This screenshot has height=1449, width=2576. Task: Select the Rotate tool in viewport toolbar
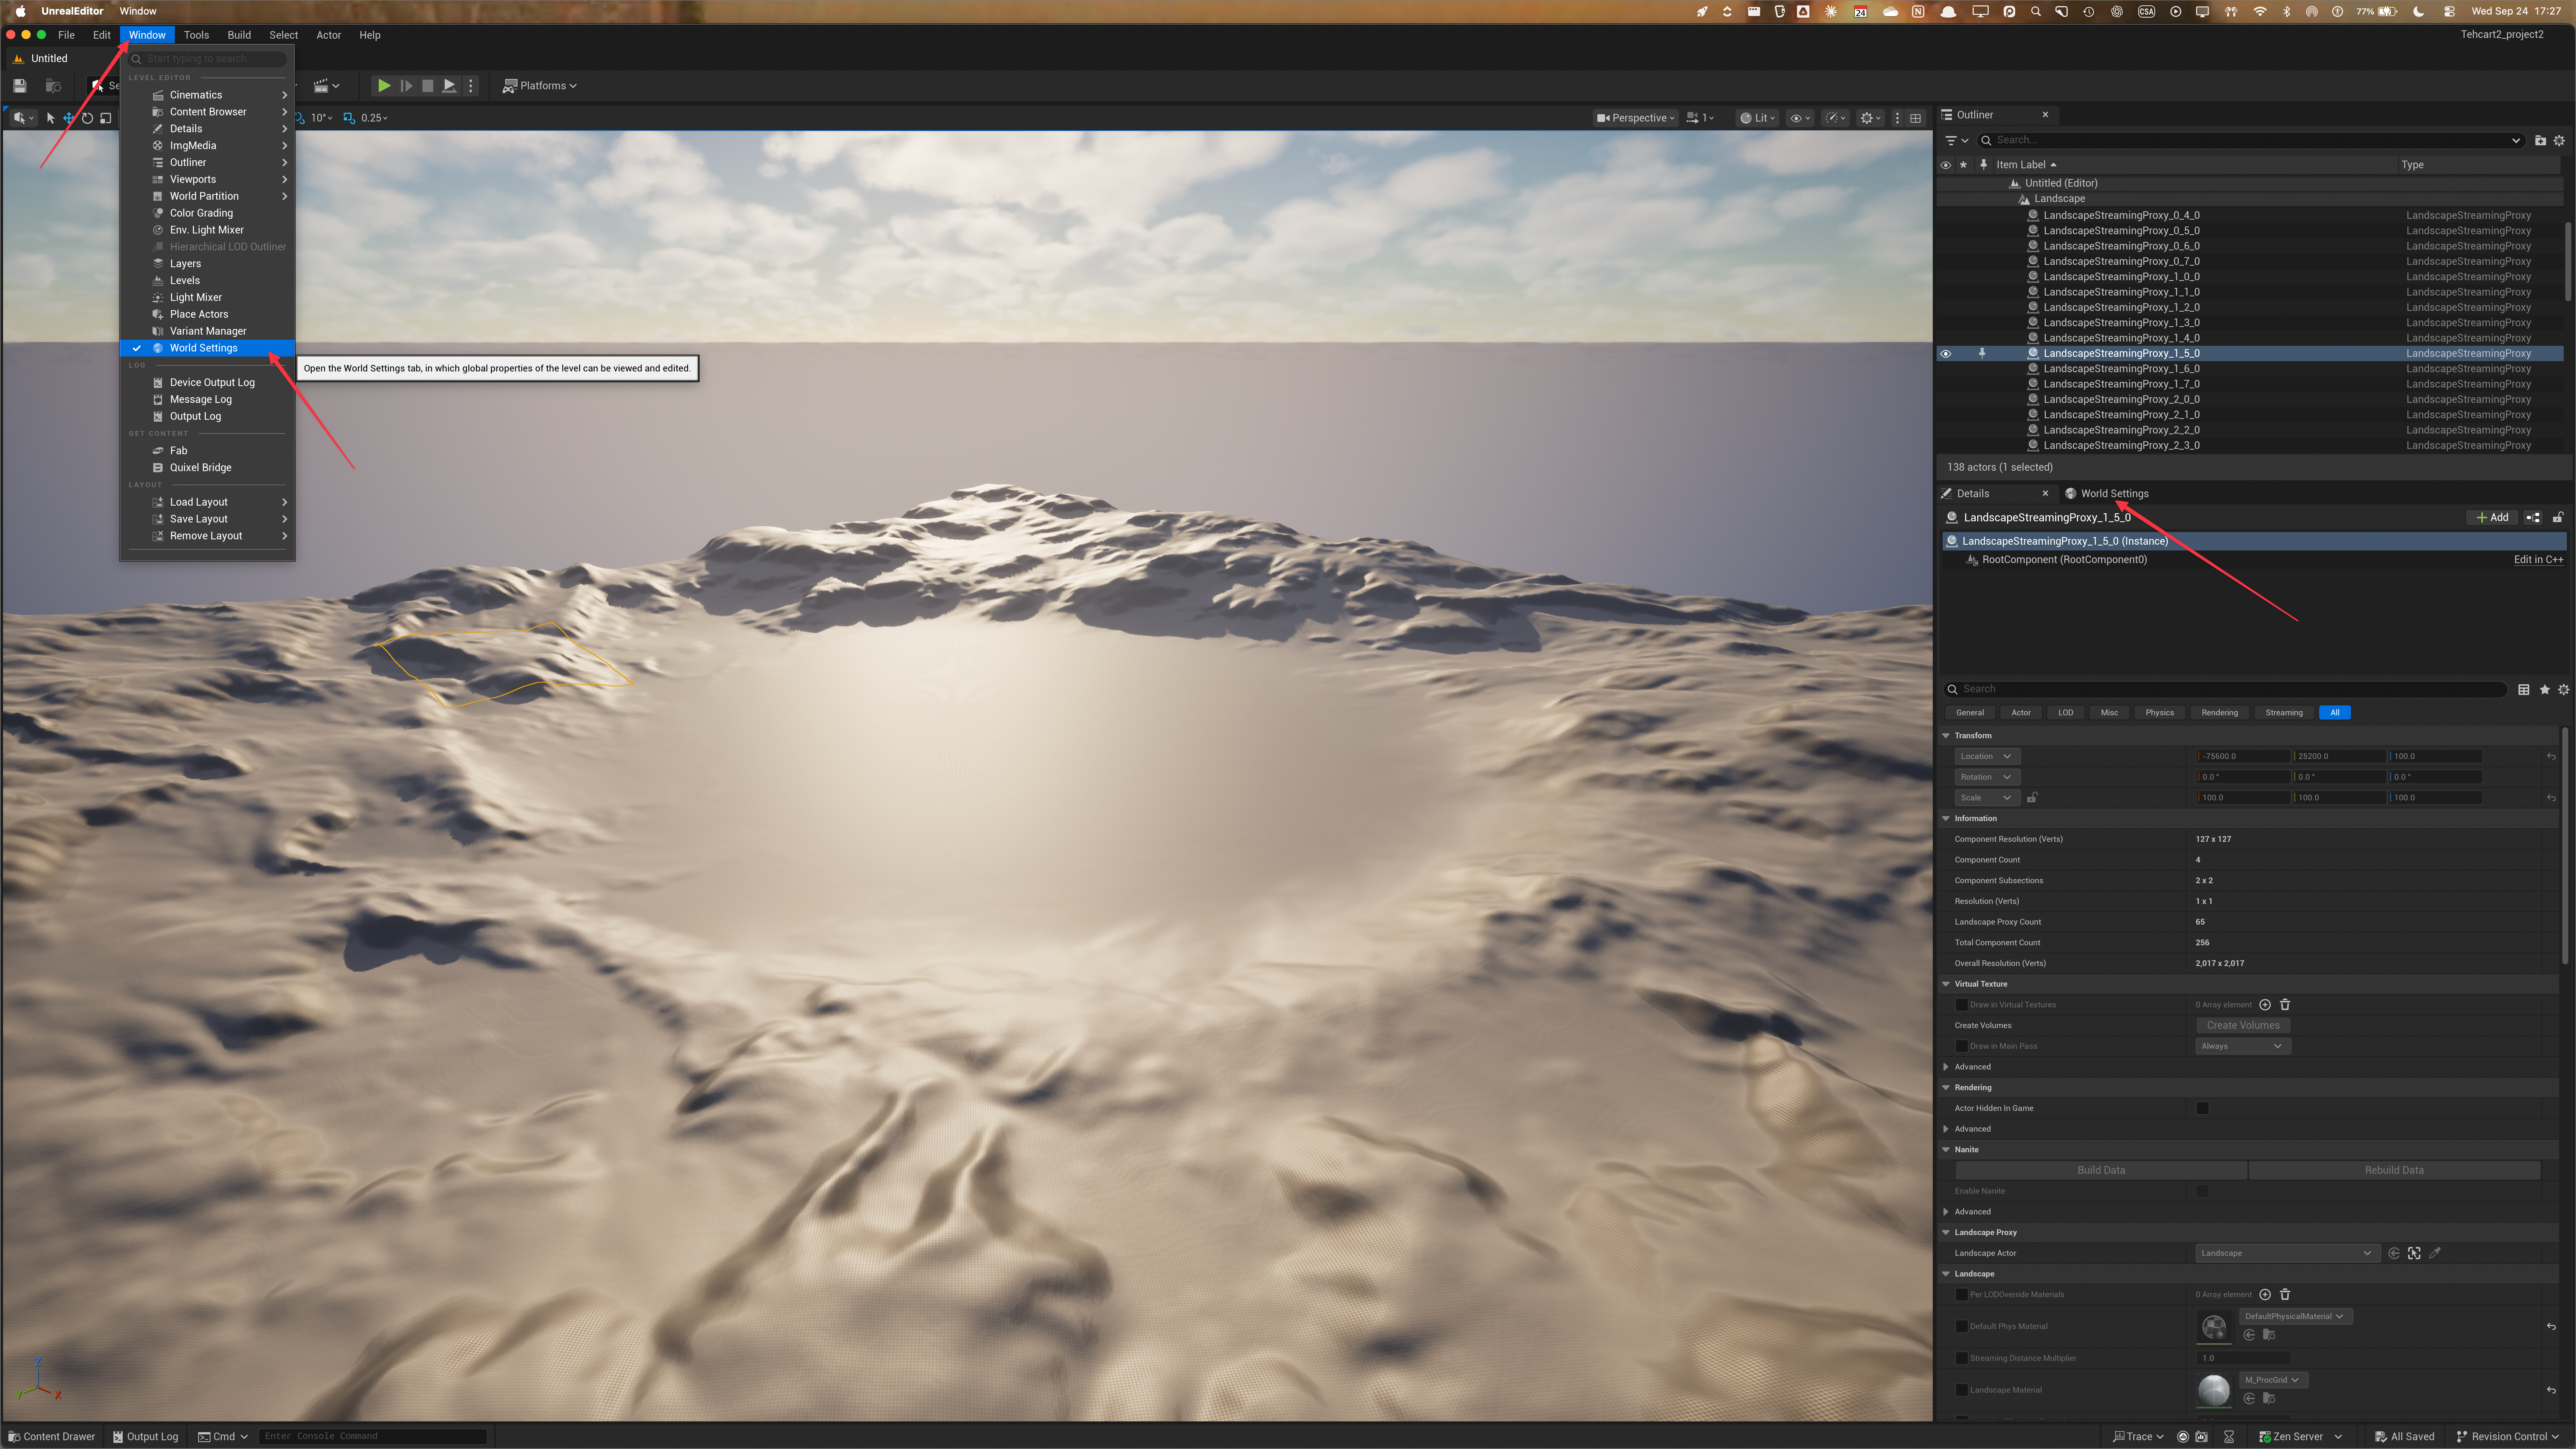[87, 118]
